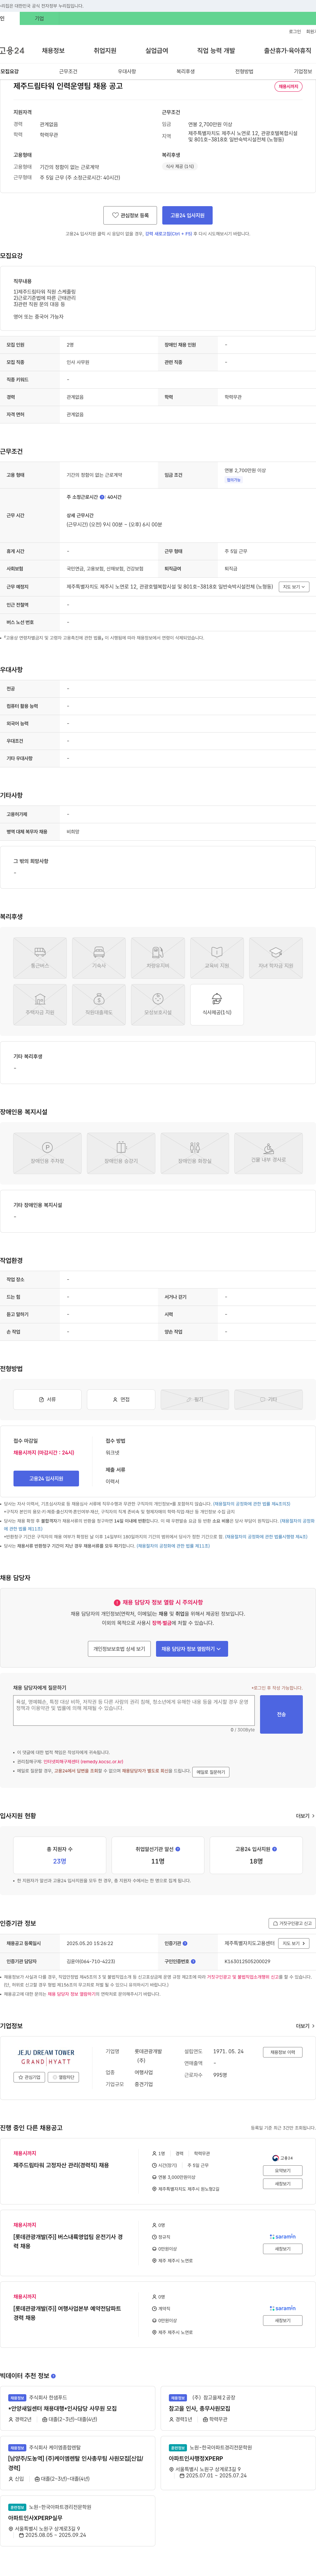Jump to the 우대사항 tab
The image size is (316, 2576).
point(127,72)
